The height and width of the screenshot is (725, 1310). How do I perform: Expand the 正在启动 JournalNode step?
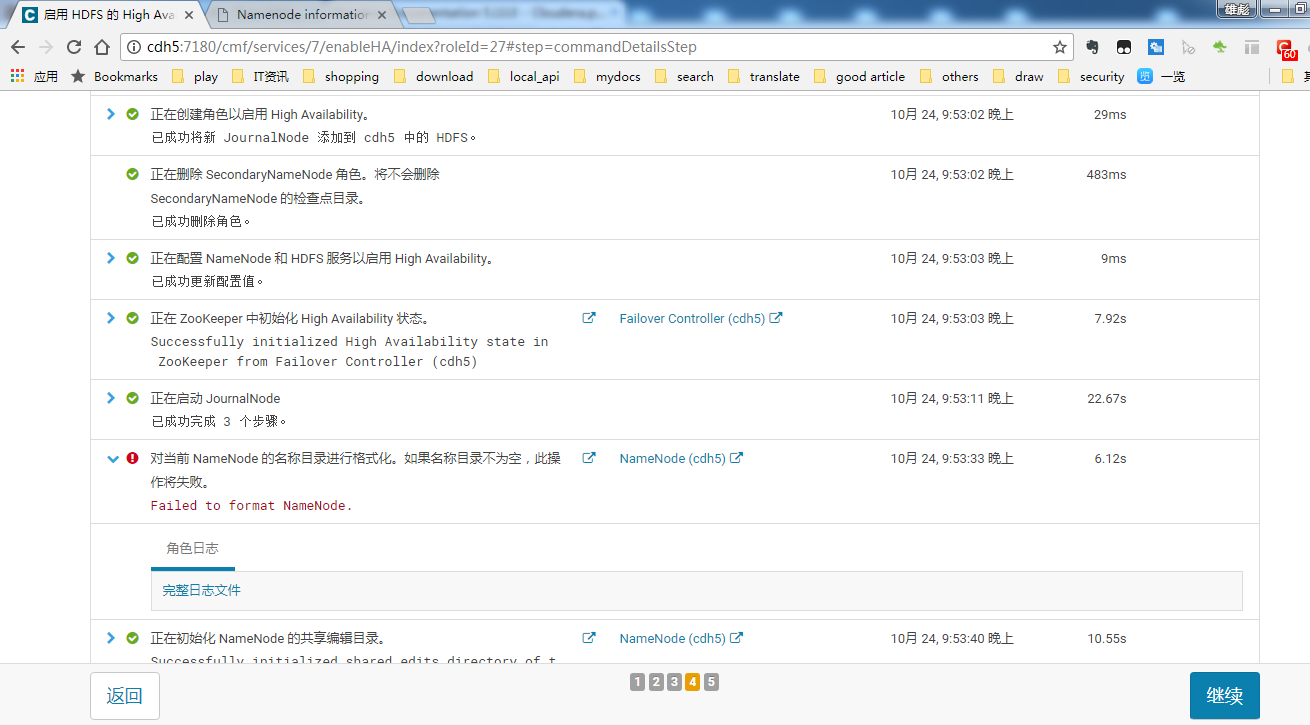111,398
